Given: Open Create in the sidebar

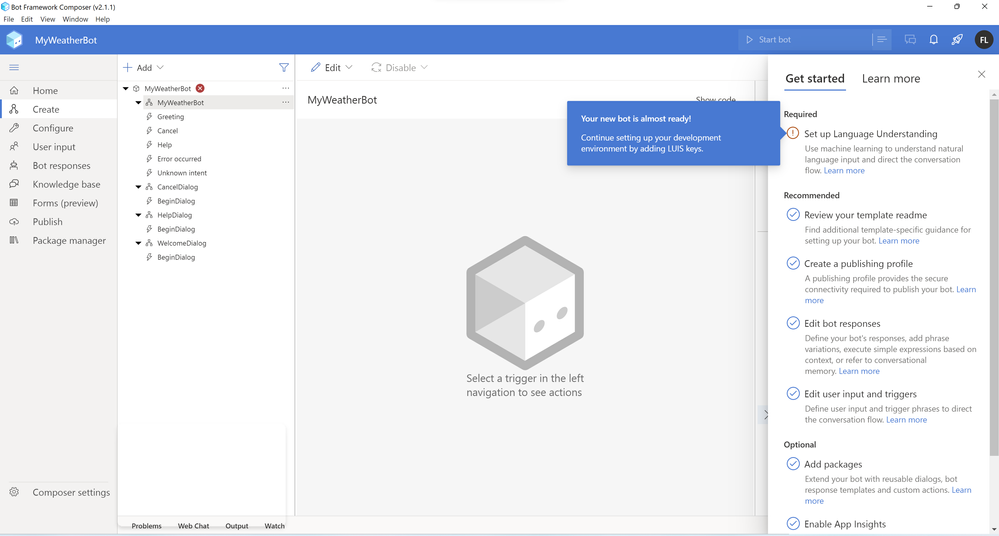Looking at the screenshot, I should [59, 110].
